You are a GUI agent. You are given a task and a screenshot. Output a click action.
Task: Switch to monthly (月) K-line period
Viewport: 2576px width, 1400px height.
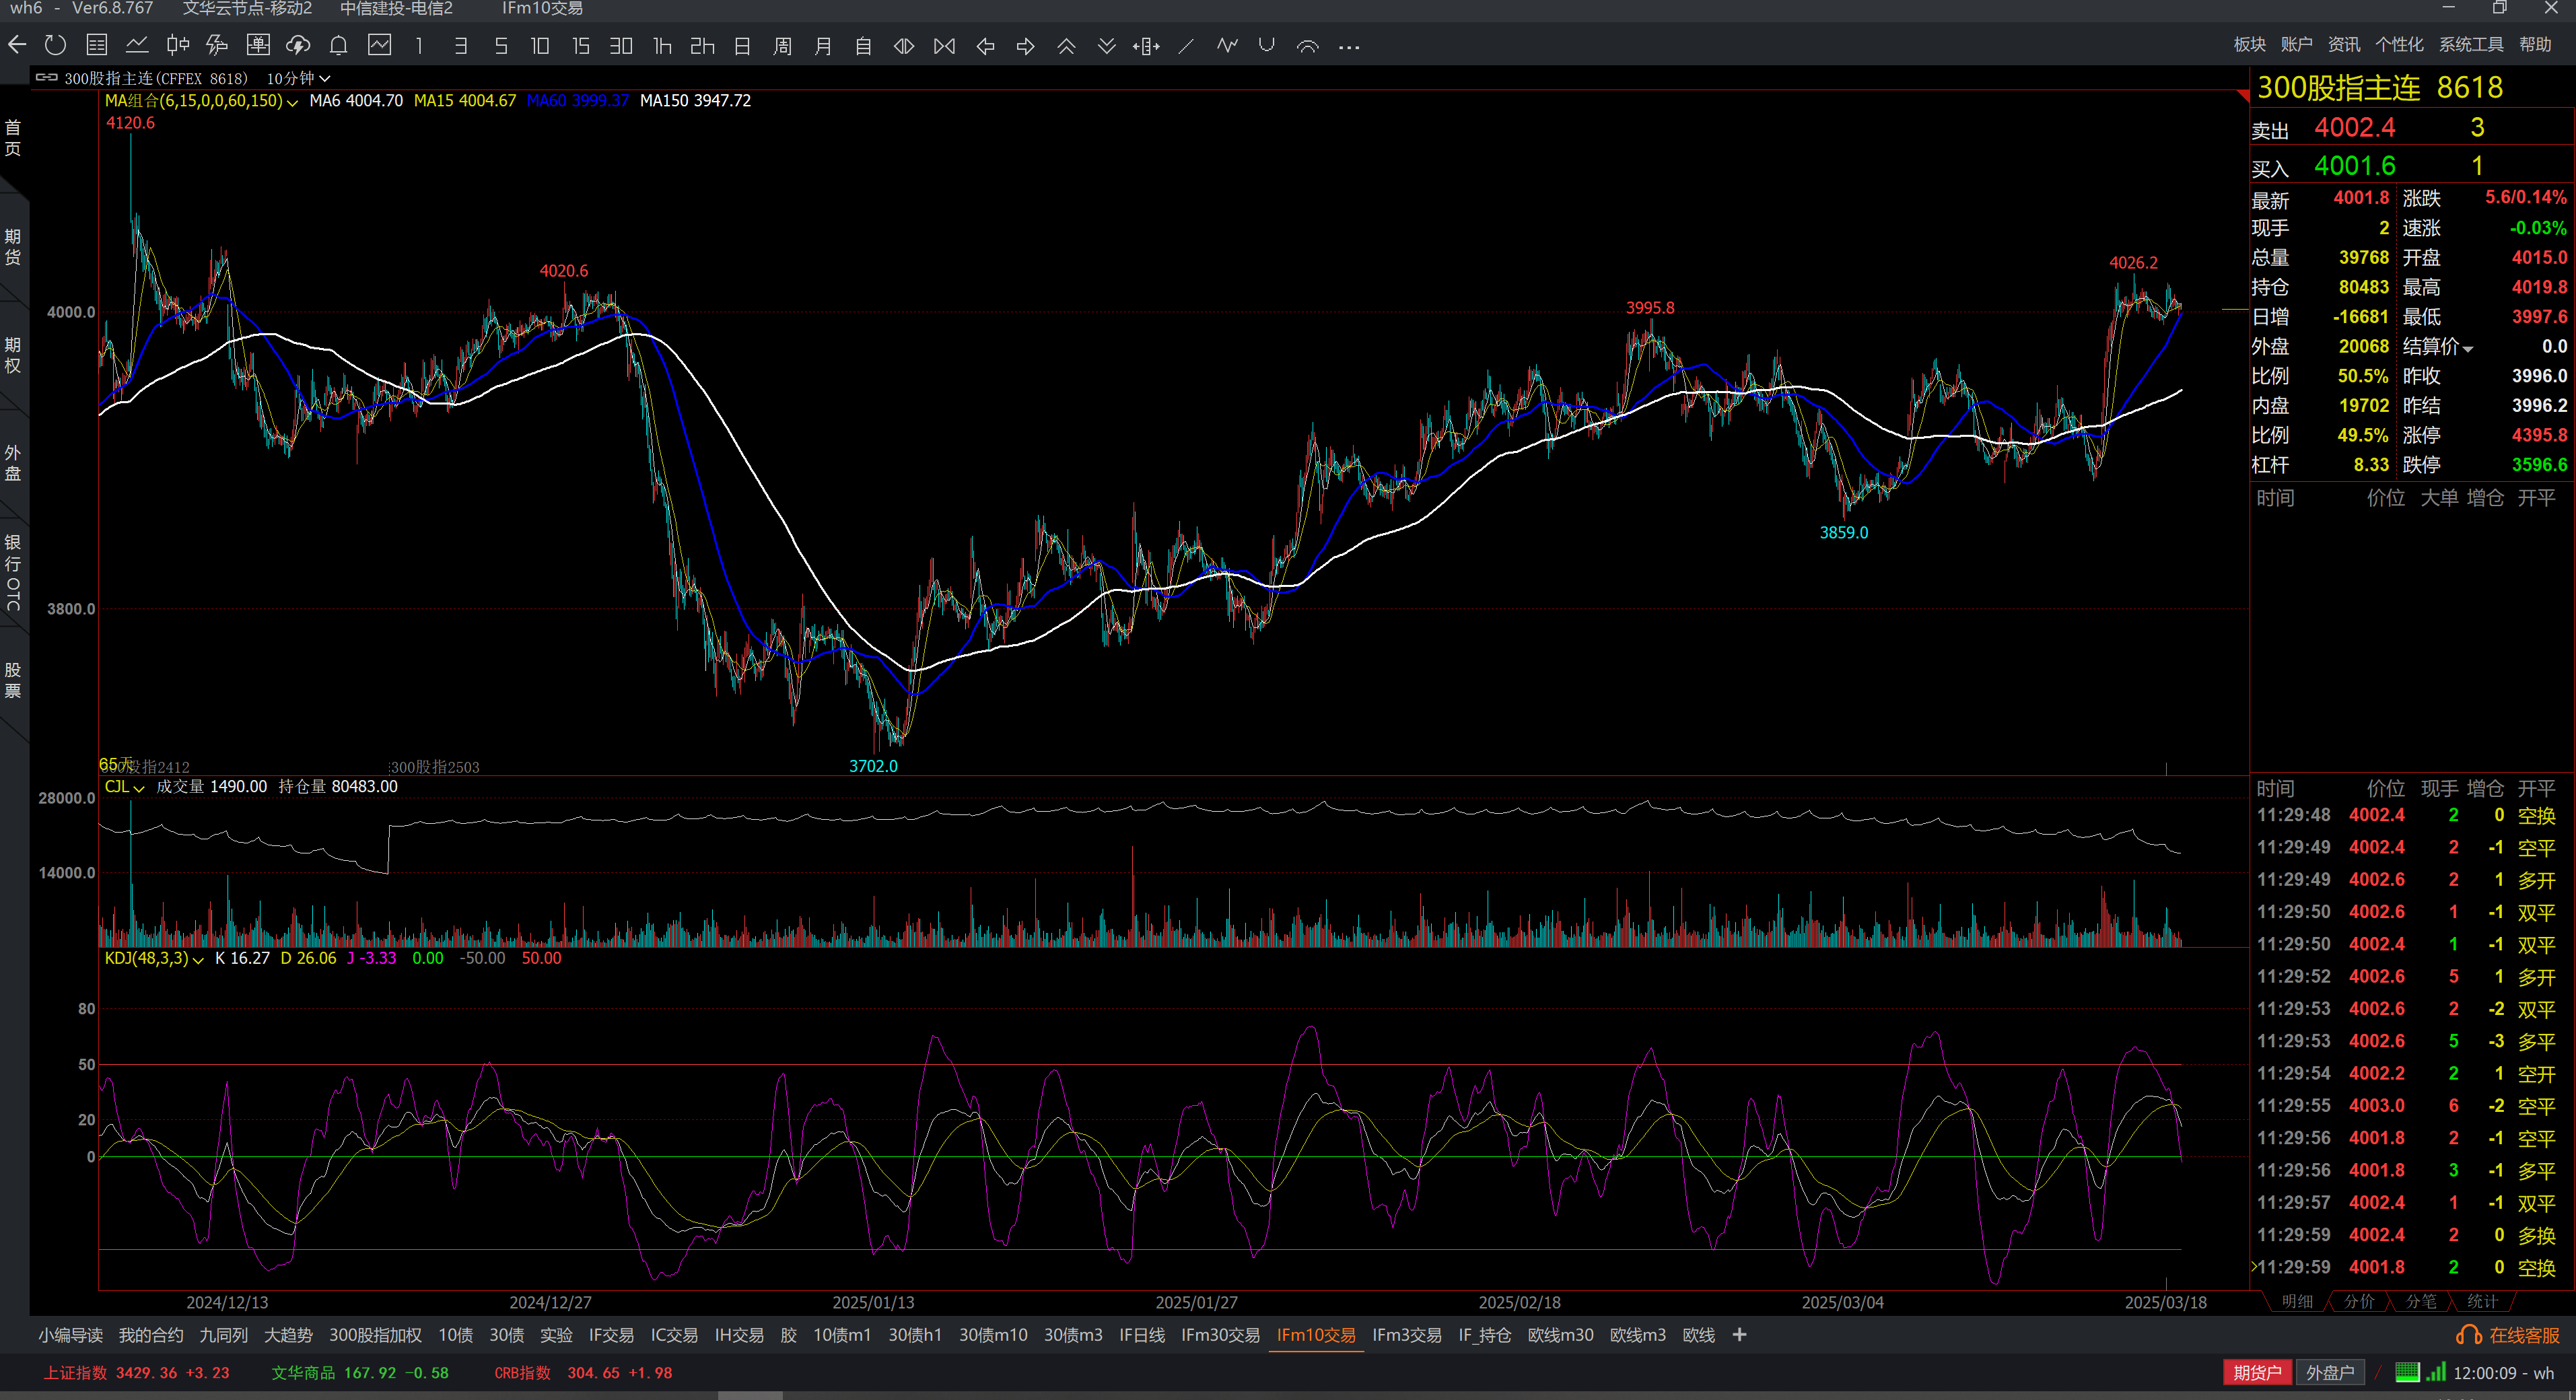click(823, 45)
